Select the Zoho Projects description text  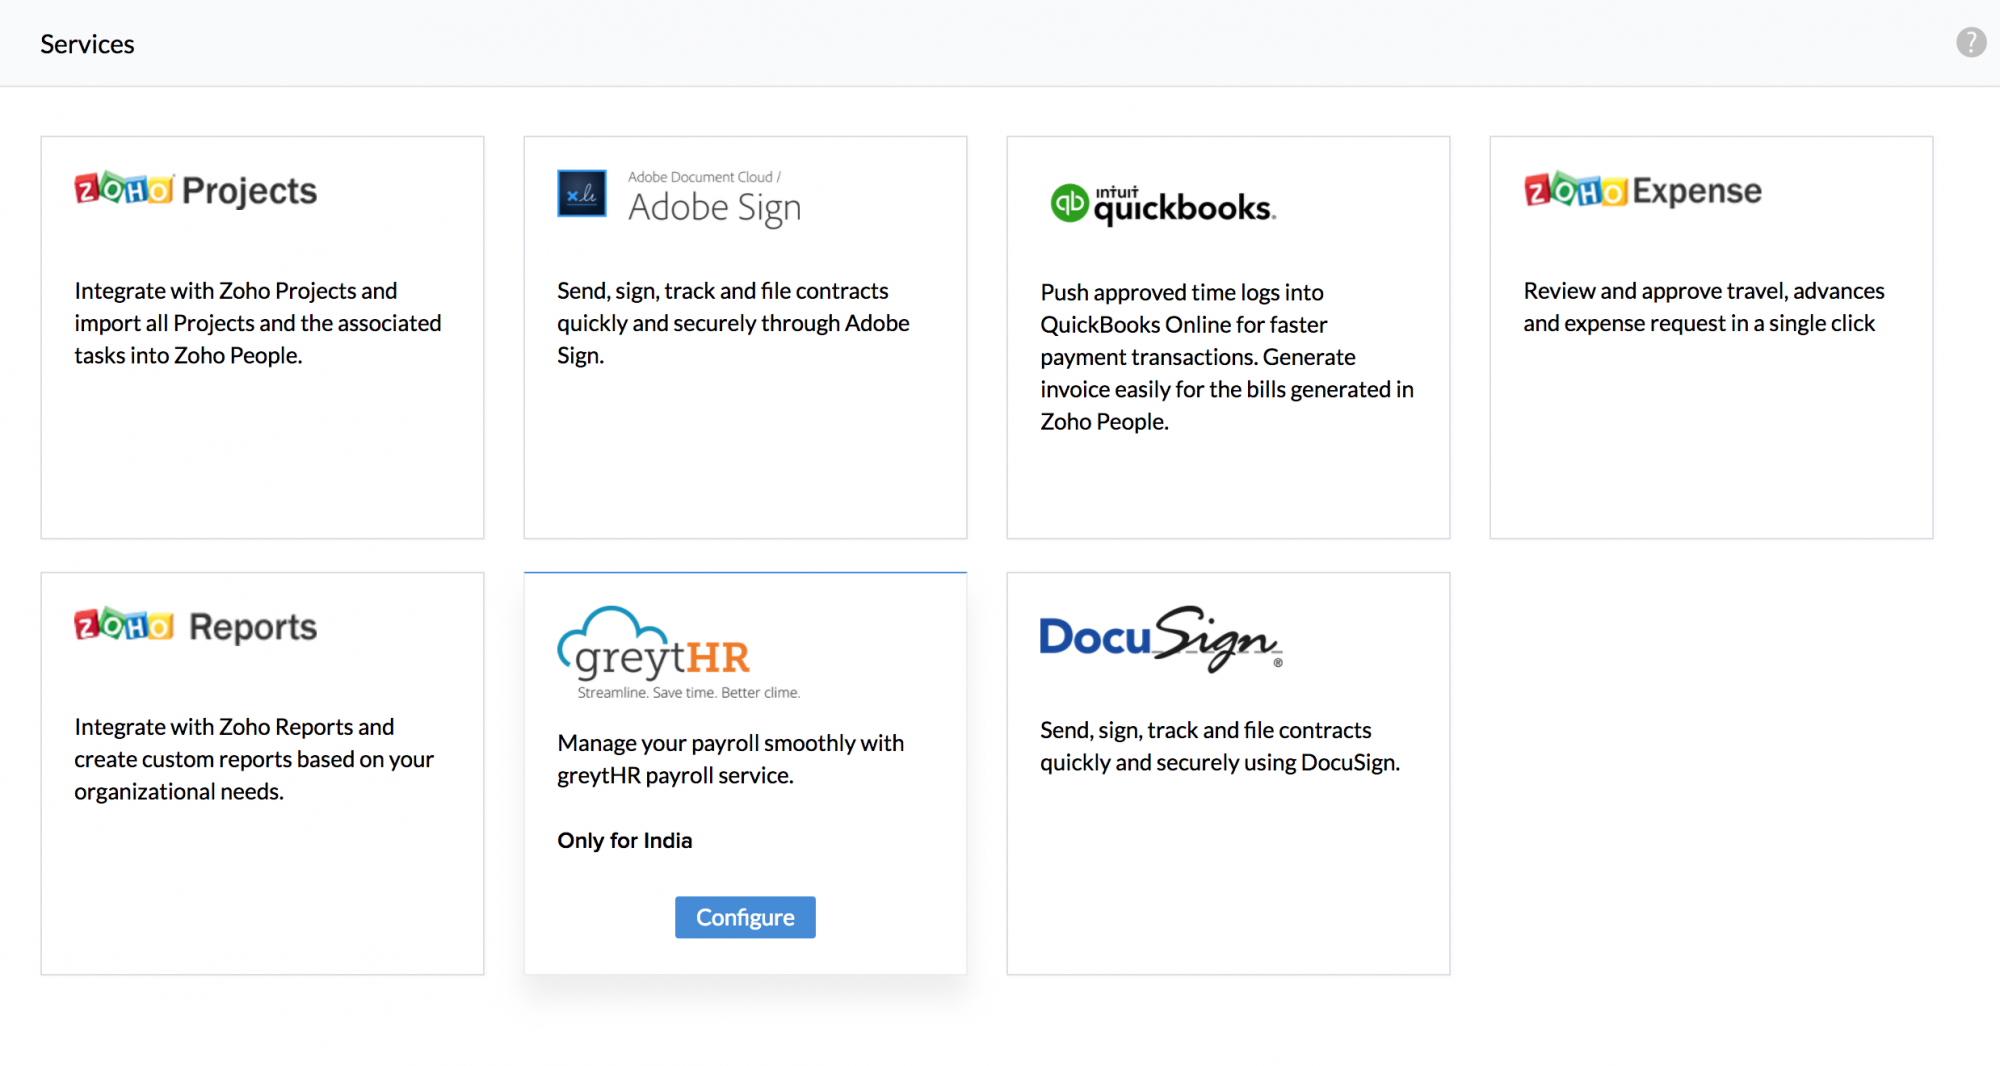point(258,323)
